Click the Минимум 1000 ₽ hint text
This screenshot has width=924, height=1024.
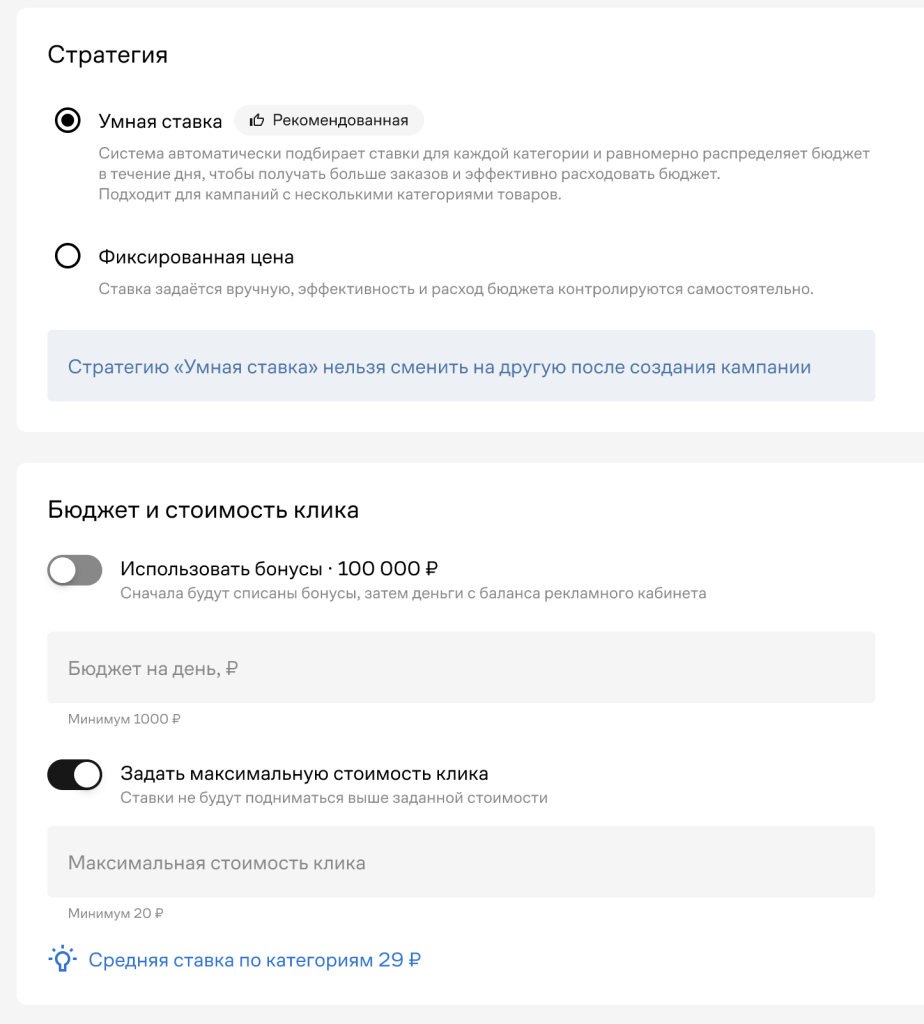(x=124, y=719)
